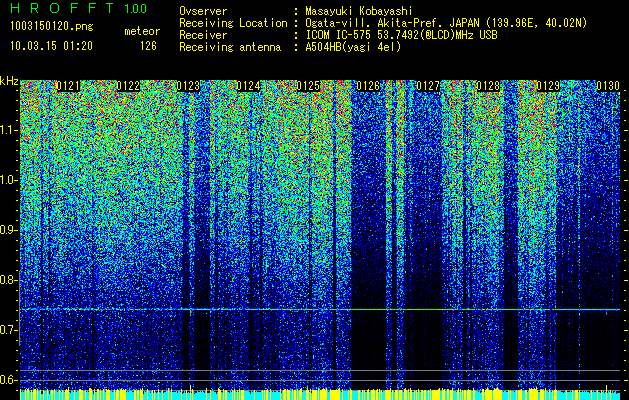The height and width of the screenshot is (400, 629).
Task: Click the 0.7 frequency axis label
Action: coord(8,330)
